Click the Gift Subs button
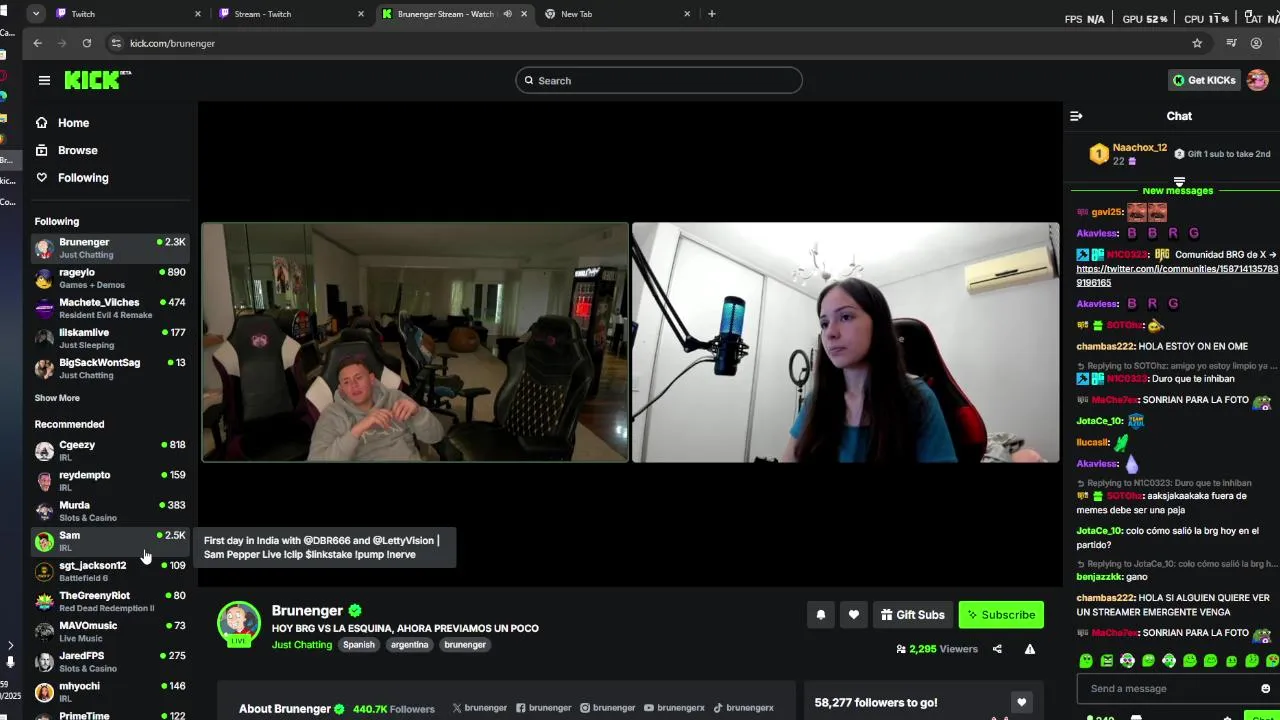The image size is (1280, 720). (912, 615)
